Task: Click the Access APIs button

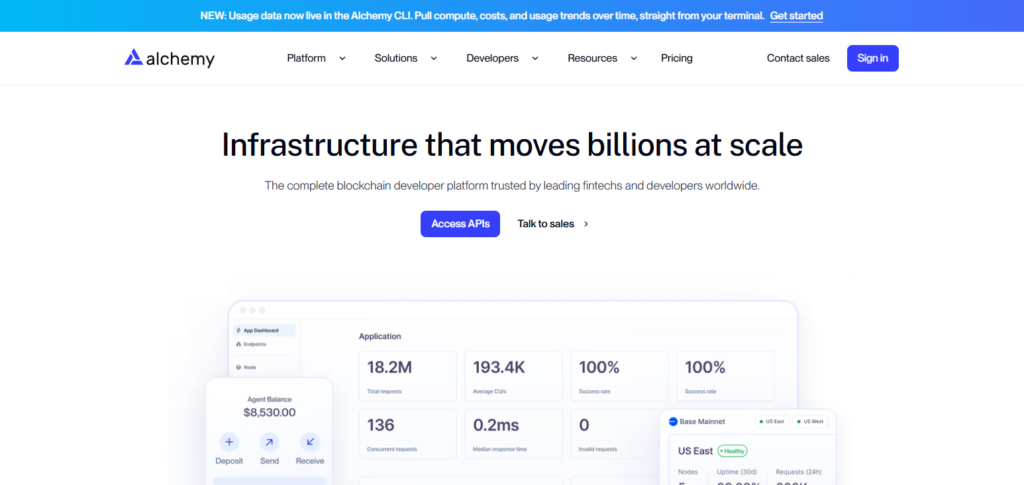Action: click(x=460, y=224)
